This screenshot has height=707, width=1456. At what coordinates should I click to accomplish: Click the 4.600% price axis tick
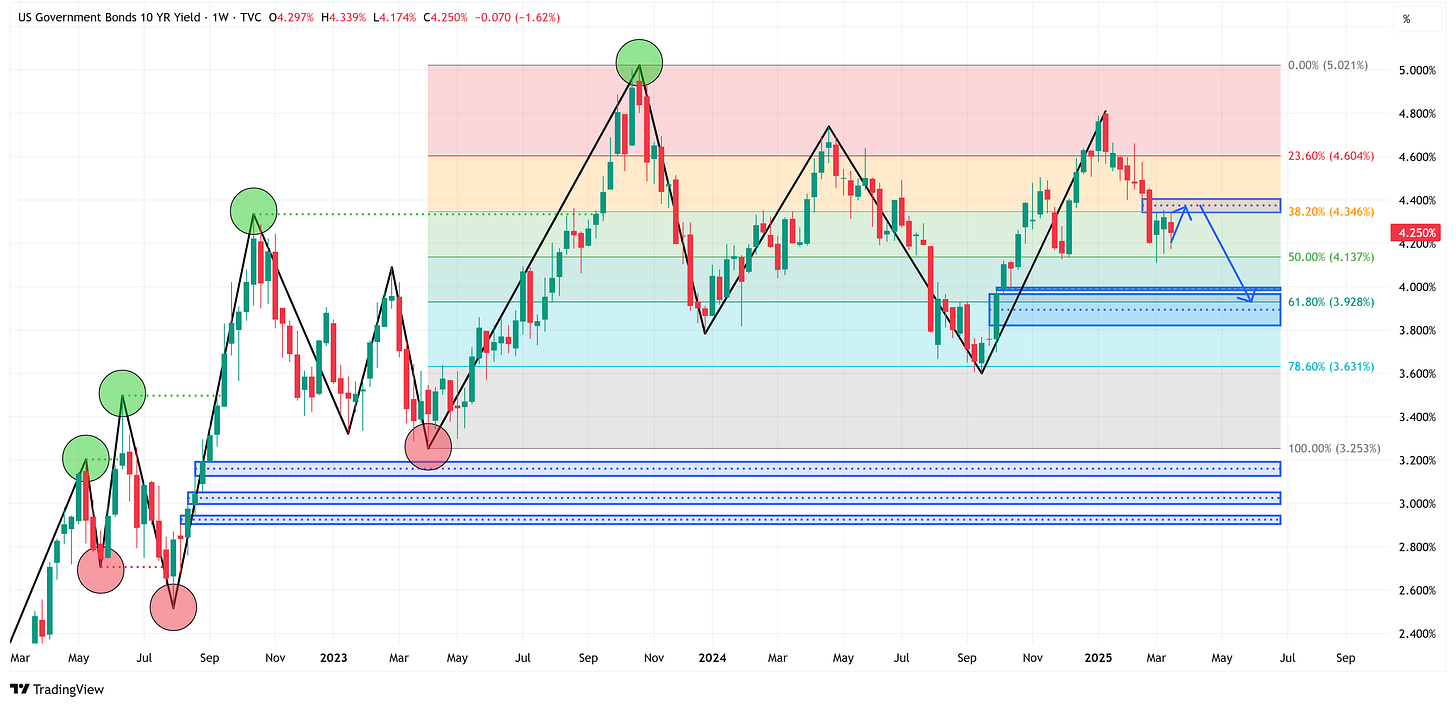pos(1419,157)
